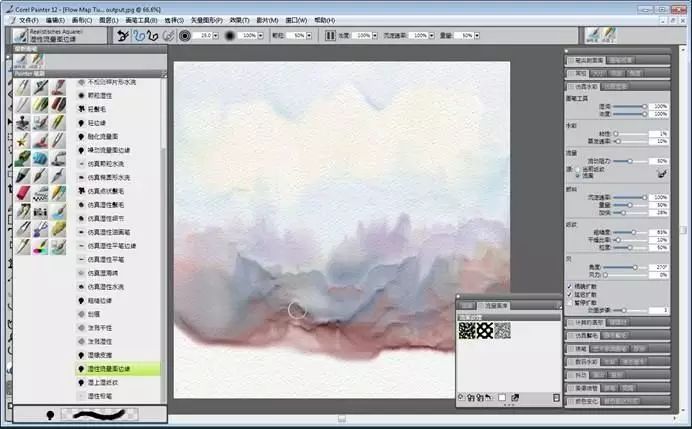Select the freehand strokes icon in property bar
This screenshot has width=692, height=429.
[140, 35]
